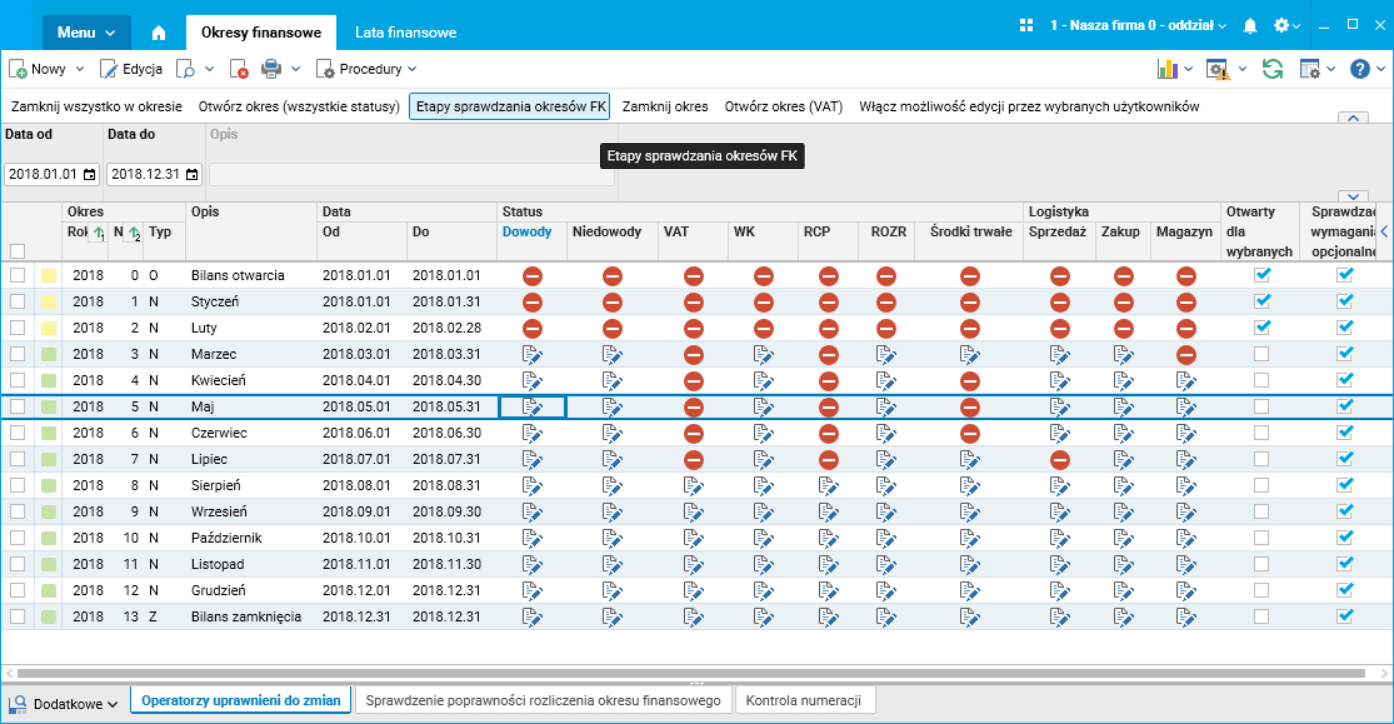Click the table configuration icon

pyautogui.click(x=1309, y=69)
